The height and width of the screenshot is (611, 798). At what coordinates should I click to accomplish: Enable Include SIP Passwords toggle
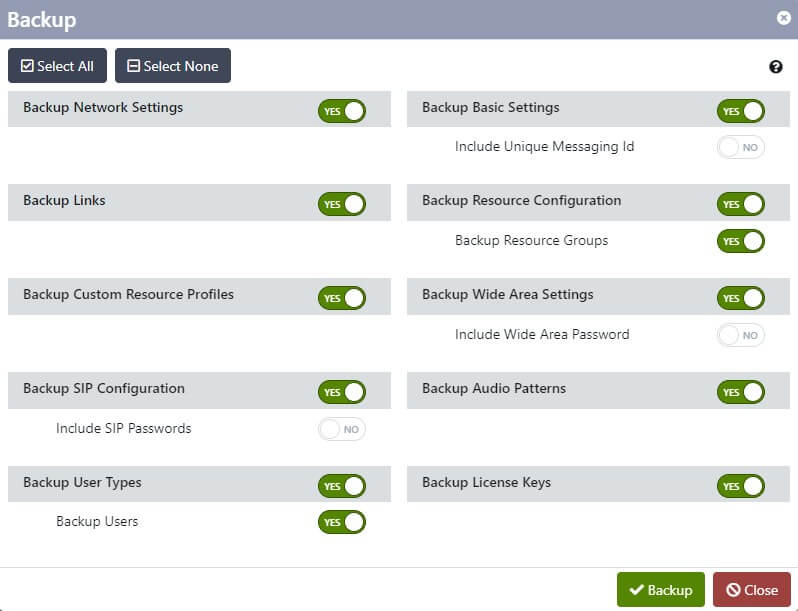342,429
